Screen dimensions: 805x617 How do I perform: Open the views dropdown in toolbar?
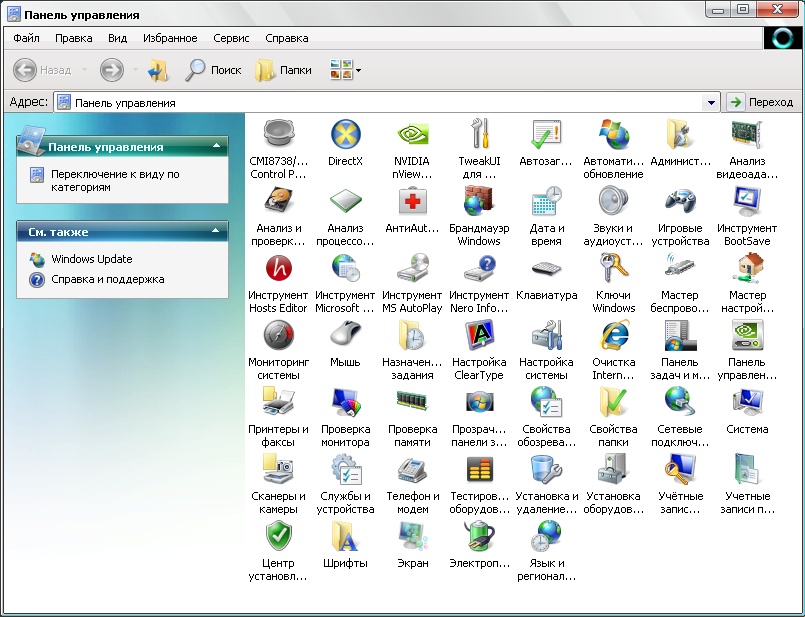tap(345, 70)
